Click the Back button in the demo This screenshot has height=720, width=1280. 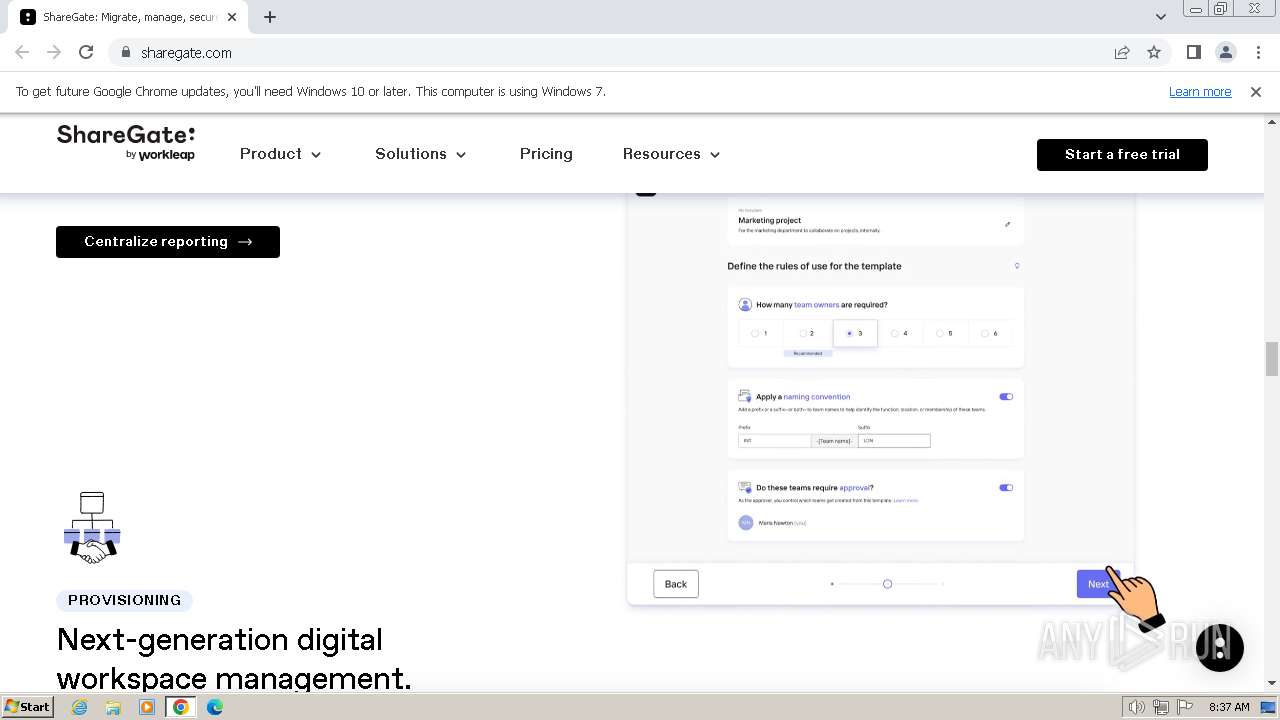(676, 584)
